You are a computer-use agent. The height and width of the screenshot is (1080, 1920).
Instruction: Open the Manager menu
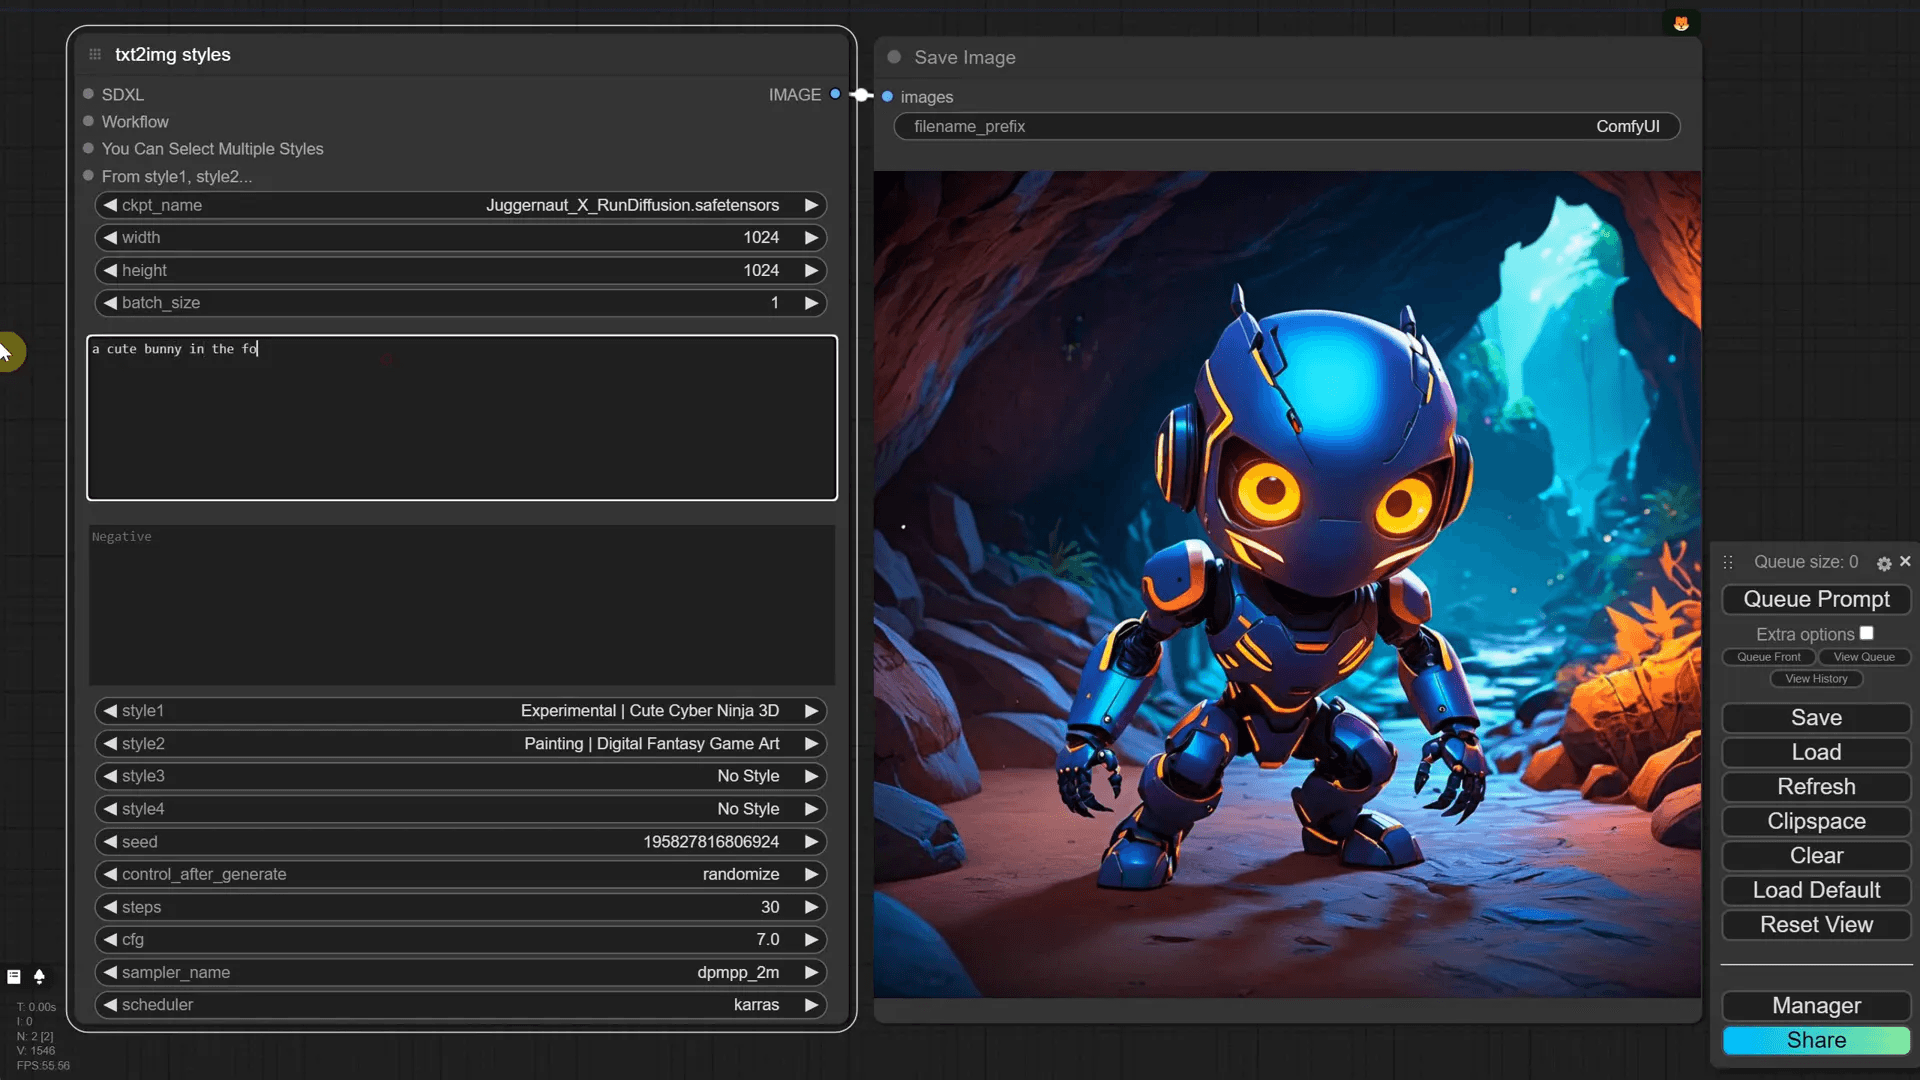(x=1816, y=1006)
